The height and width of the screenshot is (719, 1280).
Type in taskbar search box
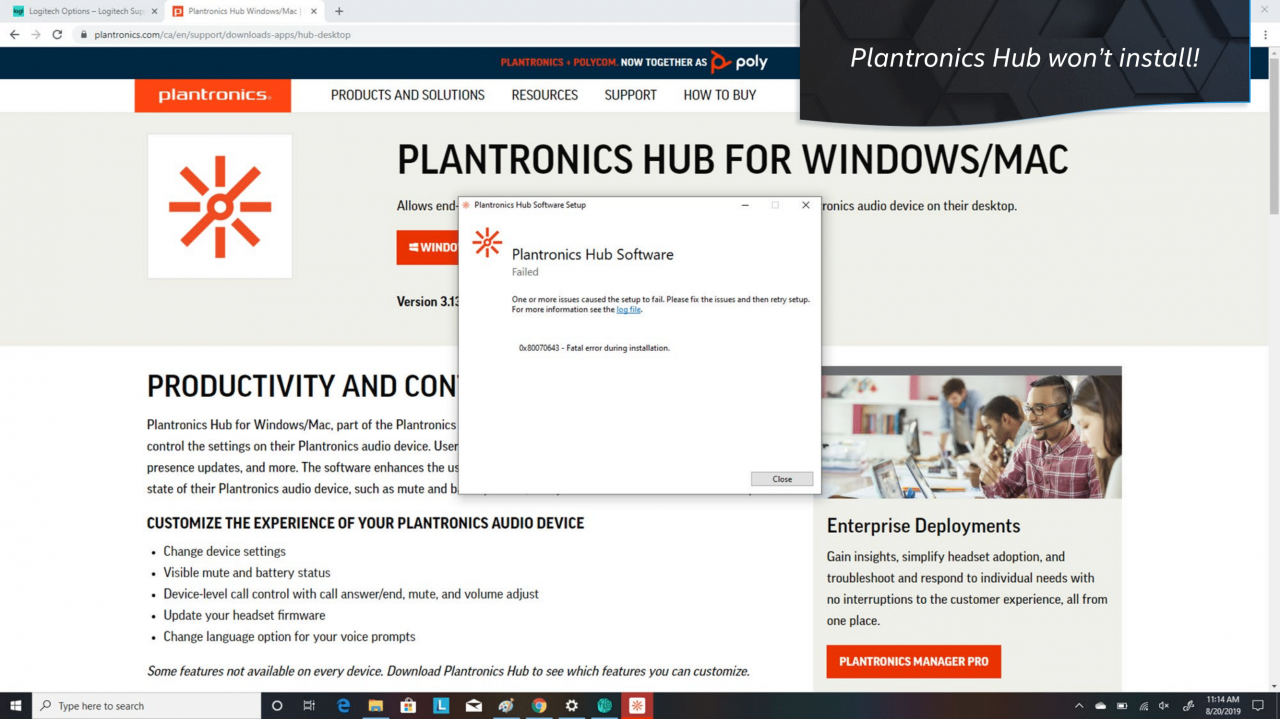tap(146, 705)
